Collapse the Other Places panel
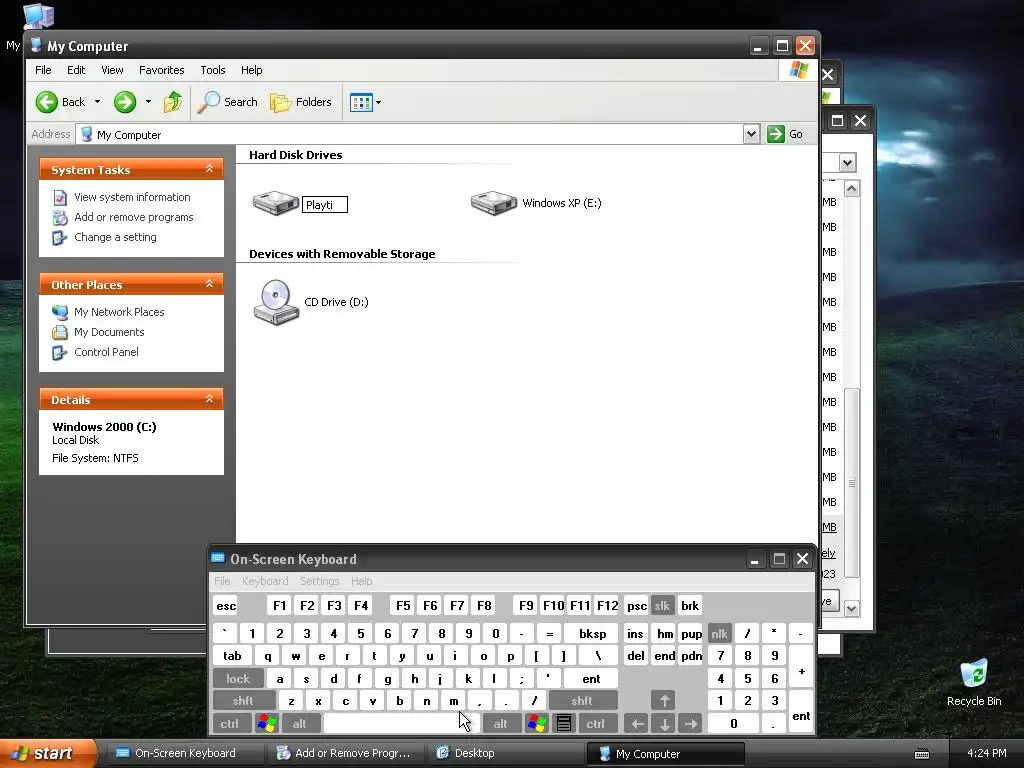 (209, 284)
